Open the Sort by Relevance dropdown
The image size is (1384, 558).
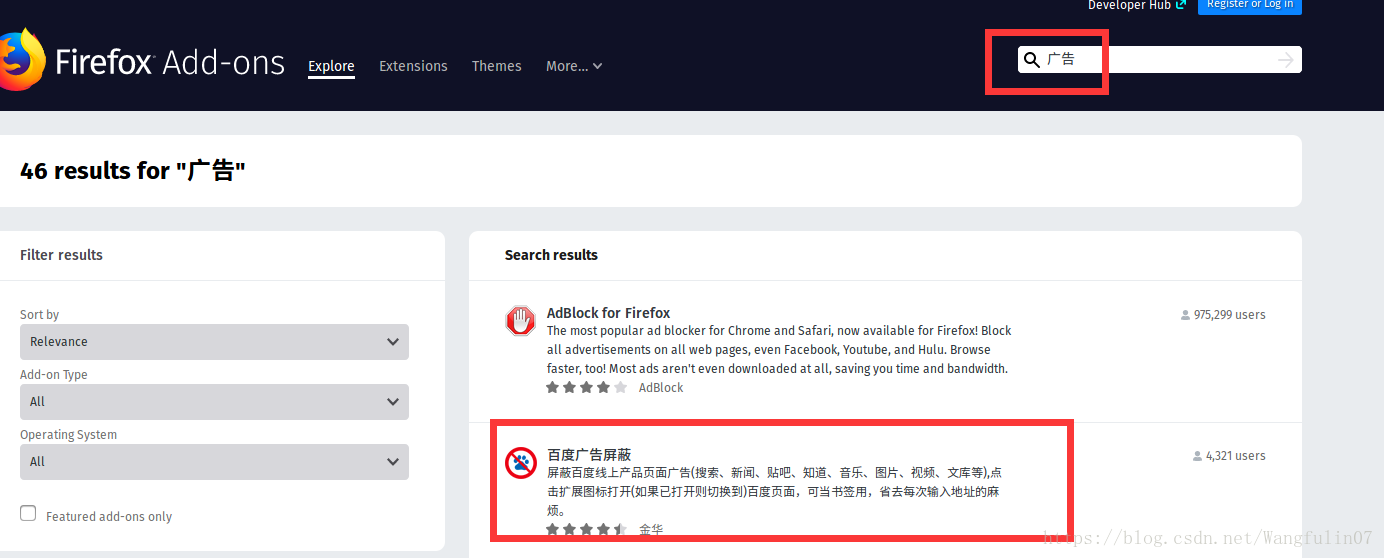(x=214, y=342)
